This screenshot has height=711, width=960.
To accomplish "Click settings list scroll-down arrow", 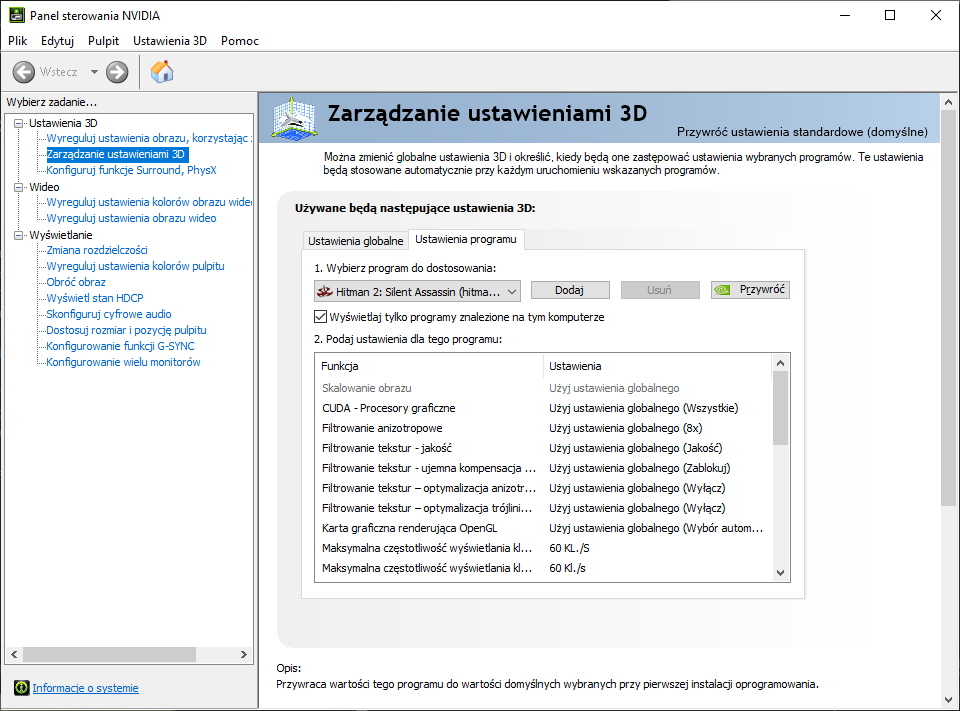I will (x=781, y=573).
